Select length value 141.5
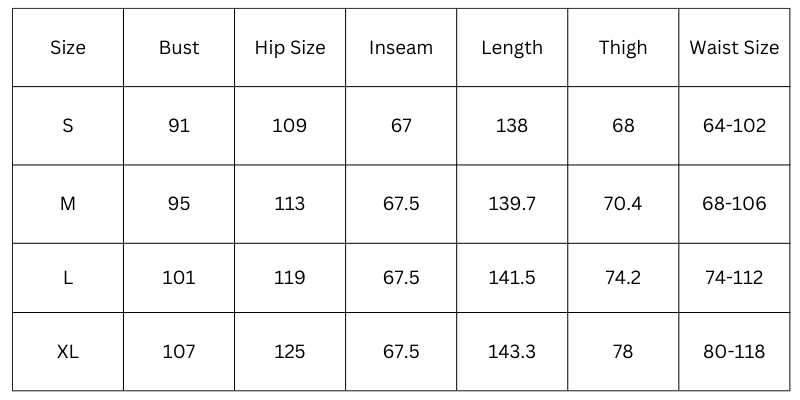 tap(512, 278)
